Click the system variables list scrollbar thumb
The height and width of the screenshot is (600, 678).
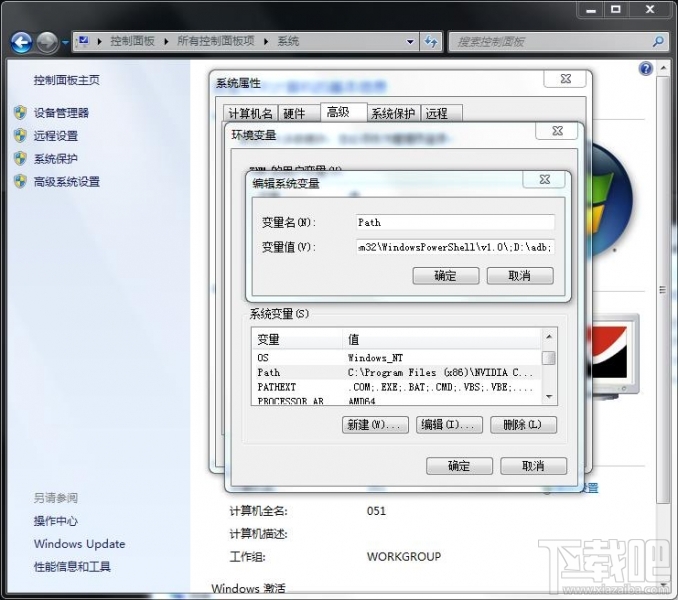pyautogui.click(x=549, y=358)
